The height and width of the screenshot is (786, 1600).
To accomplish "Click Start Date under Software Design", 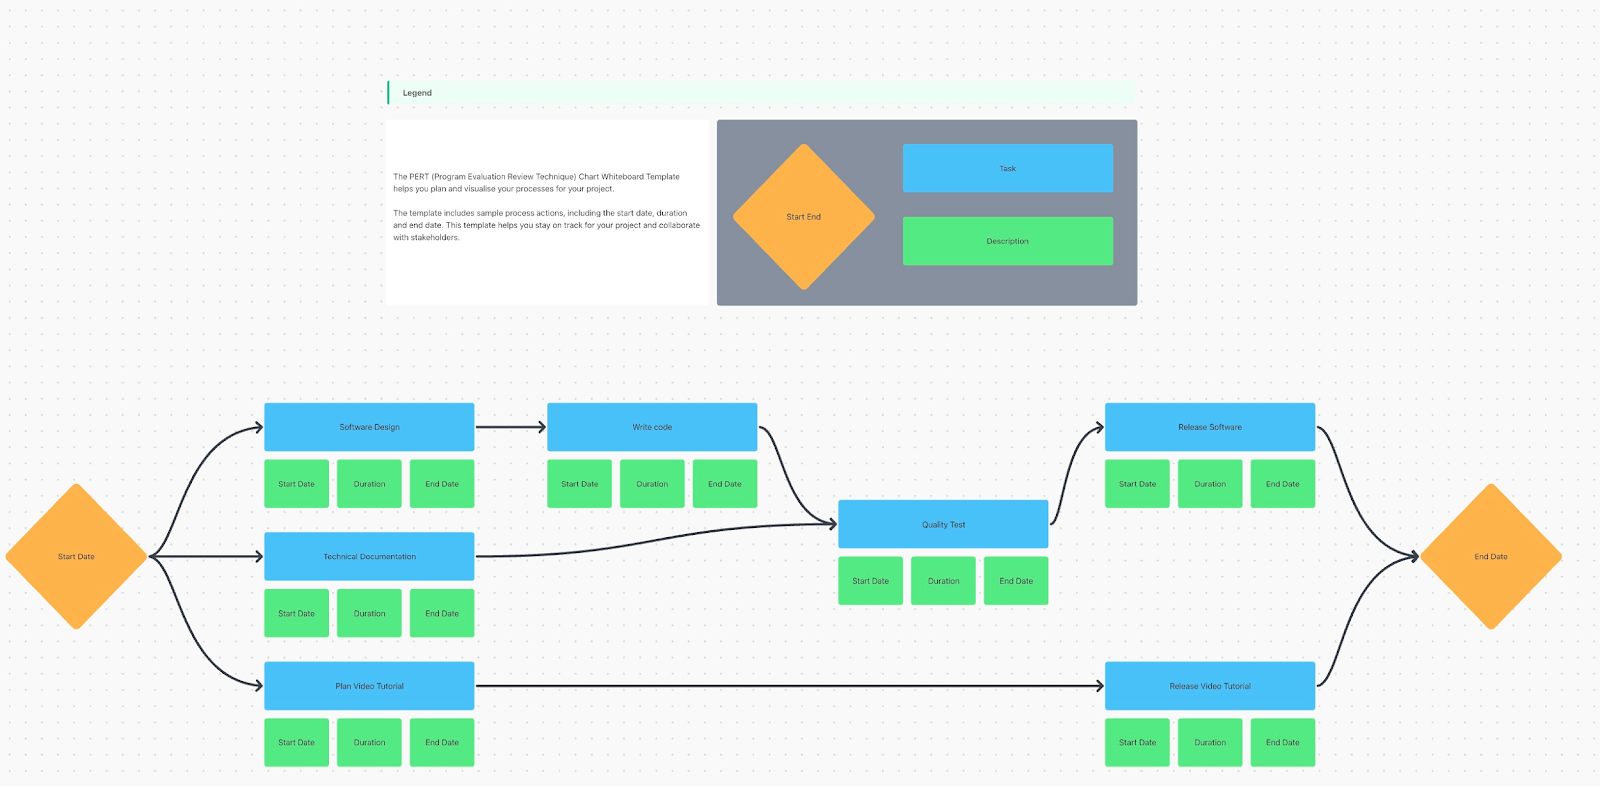I will tap(297, 484).
